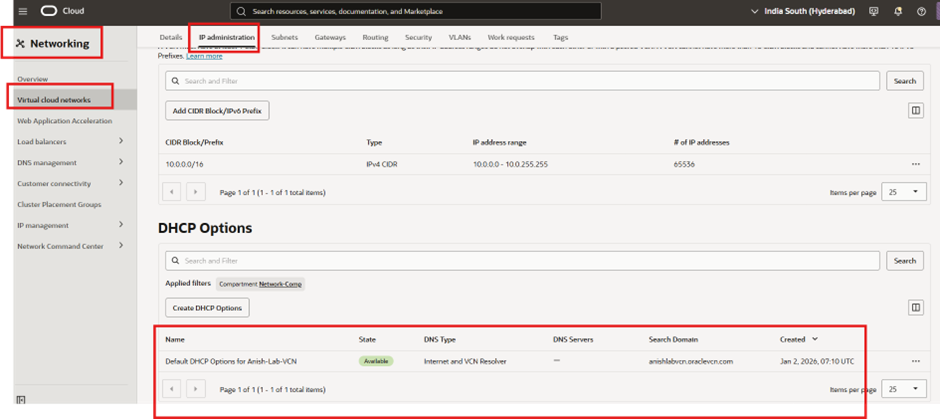Expand the DNS management sidebar section
The height and width of the screenshot is (419, 940).
(x=121, y=162)
